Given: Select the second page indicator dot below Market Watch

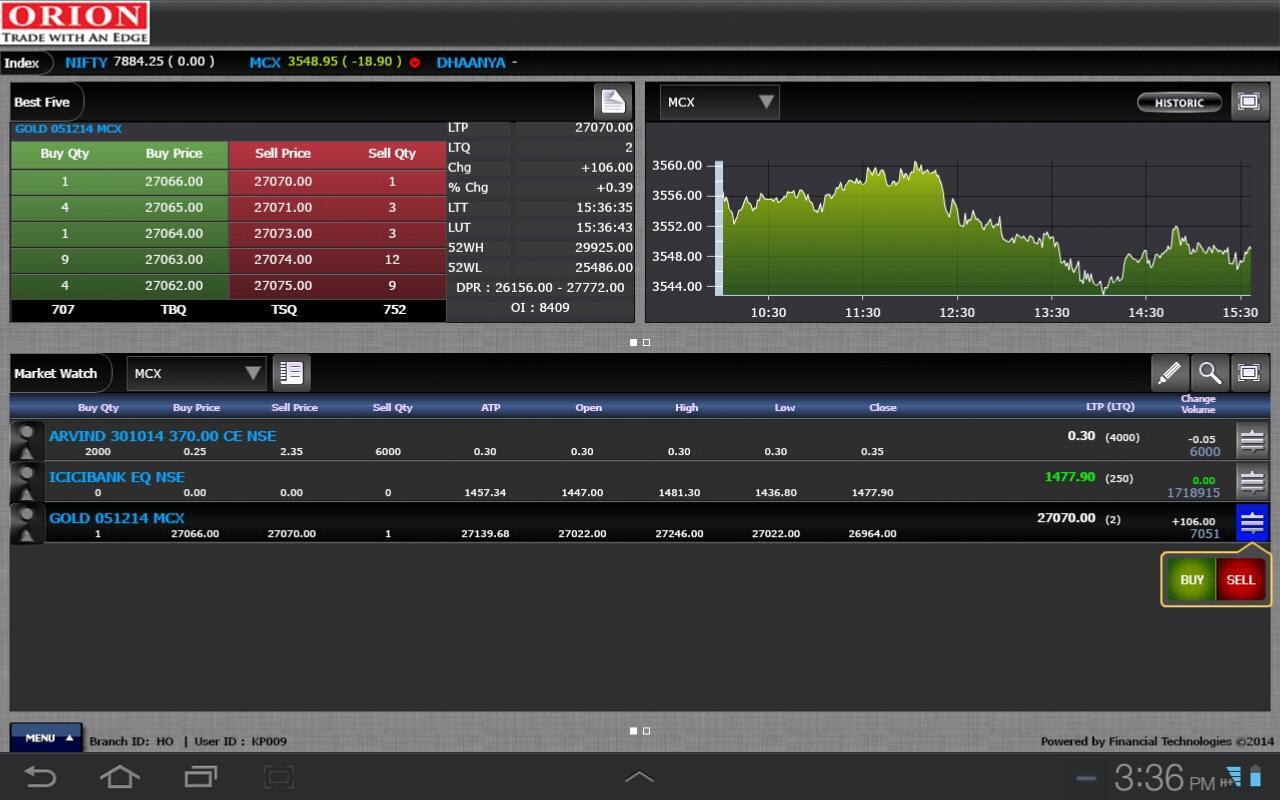Looking at the screenshot, I should point(646,731).
